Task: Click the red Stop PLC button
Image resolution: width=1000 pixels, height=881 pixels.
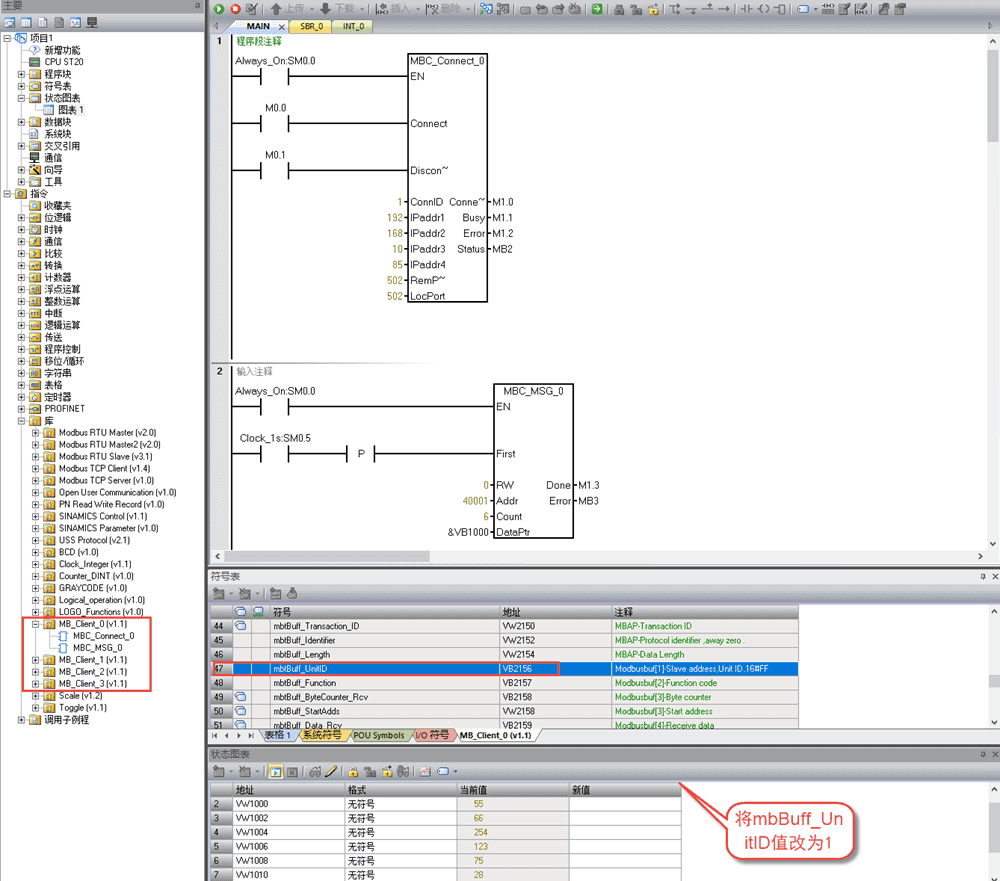Action: click(236, 9)
